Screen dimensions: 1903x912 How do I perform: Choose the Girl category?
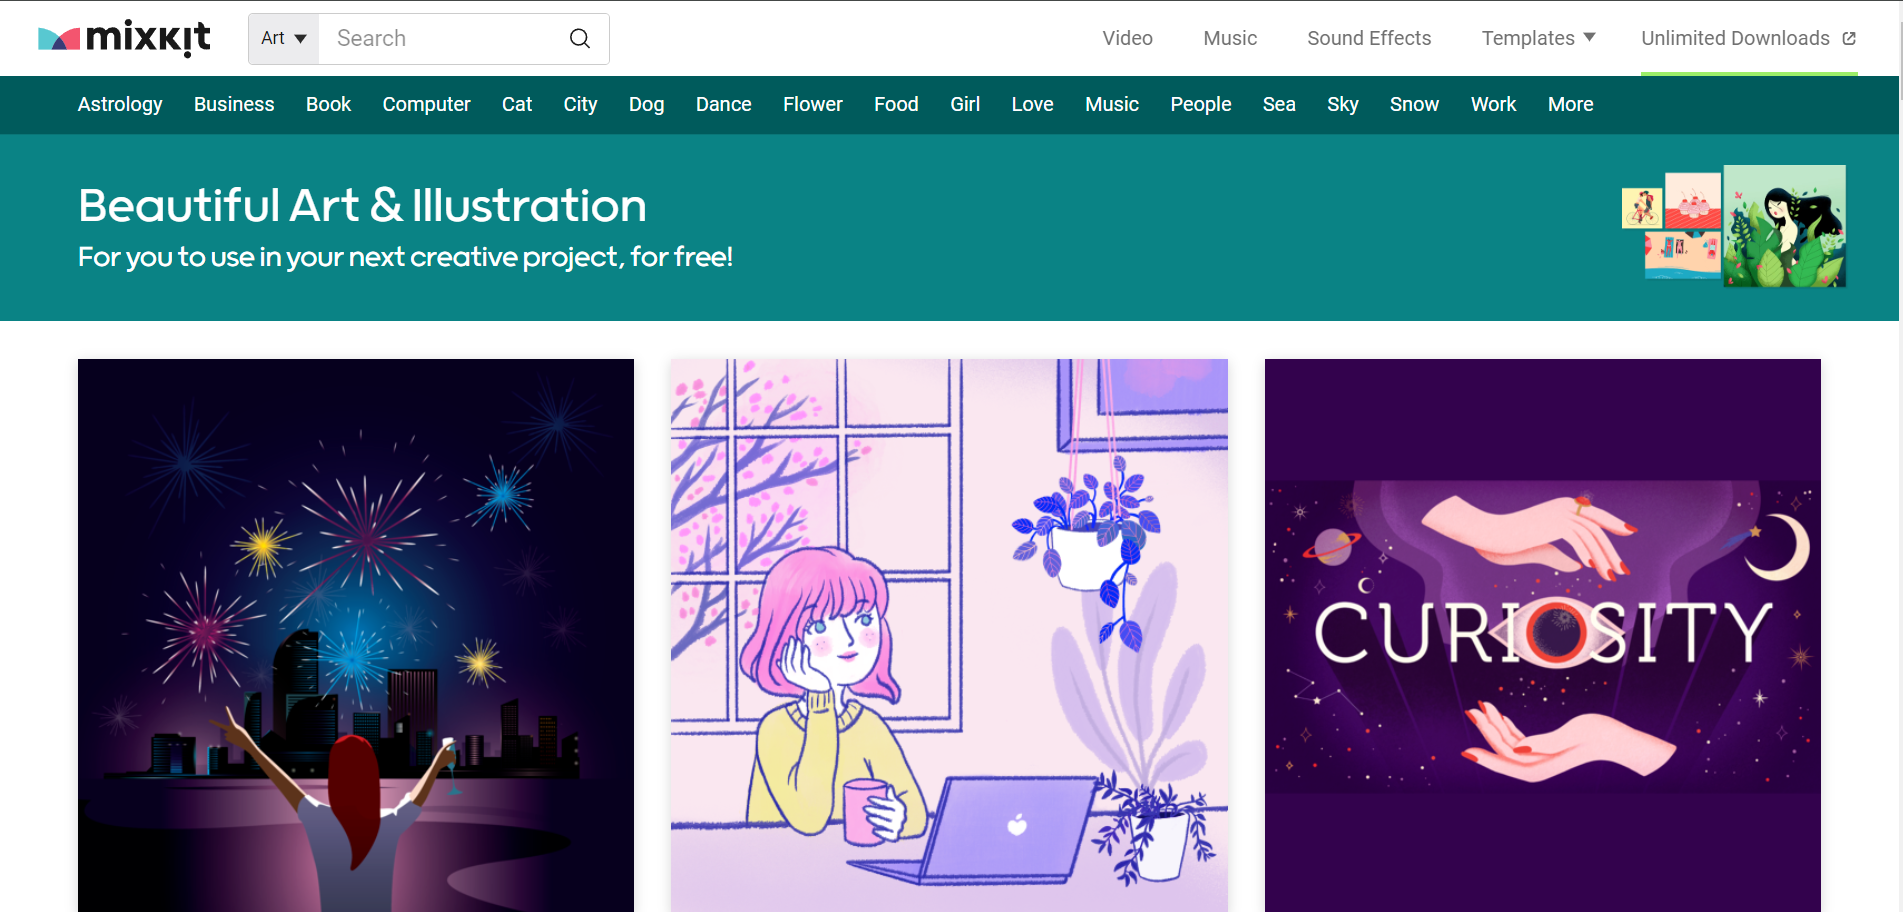click(x=965, y=104)
